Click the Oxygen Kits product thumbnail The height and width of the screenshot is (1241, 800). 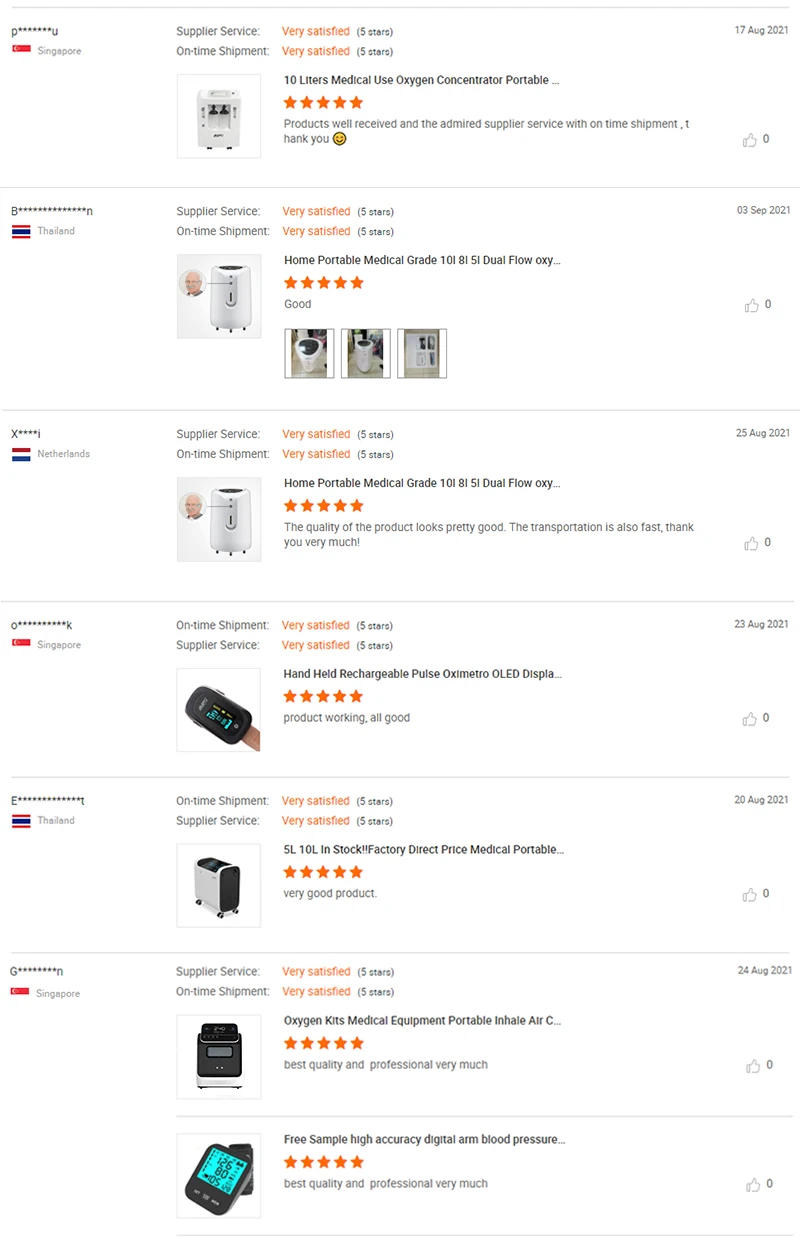(x=219, y=1057)
